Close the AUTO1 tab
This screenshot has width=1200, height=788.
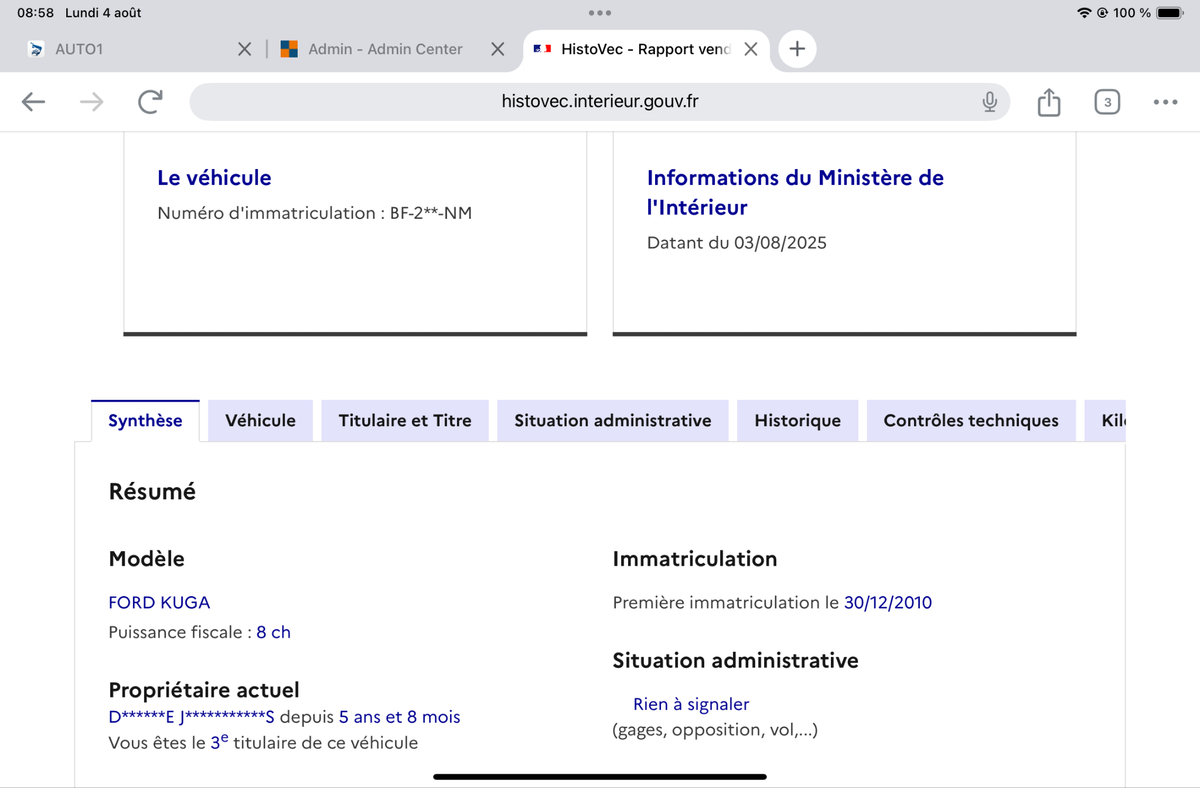(x=244, y=49)
